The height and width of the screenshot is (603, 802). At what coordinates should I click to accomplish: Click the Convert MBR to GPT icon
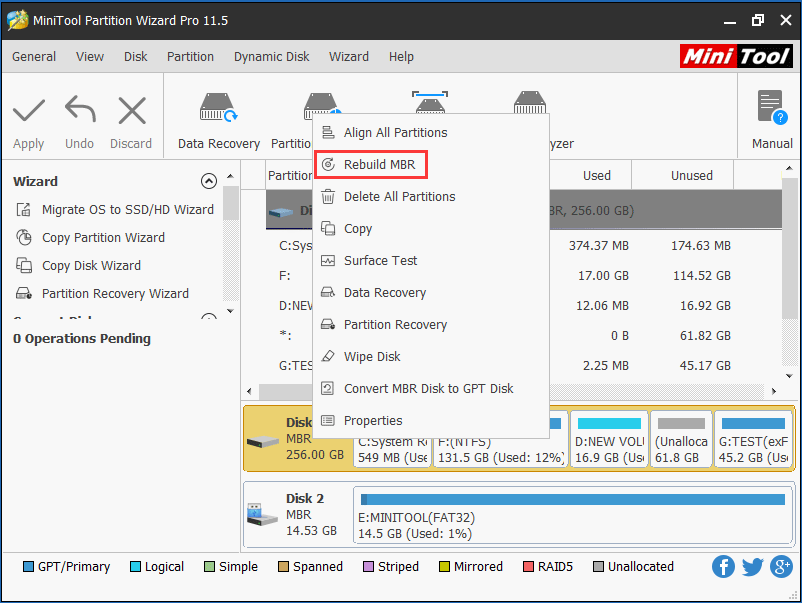[x=328, y=389]
